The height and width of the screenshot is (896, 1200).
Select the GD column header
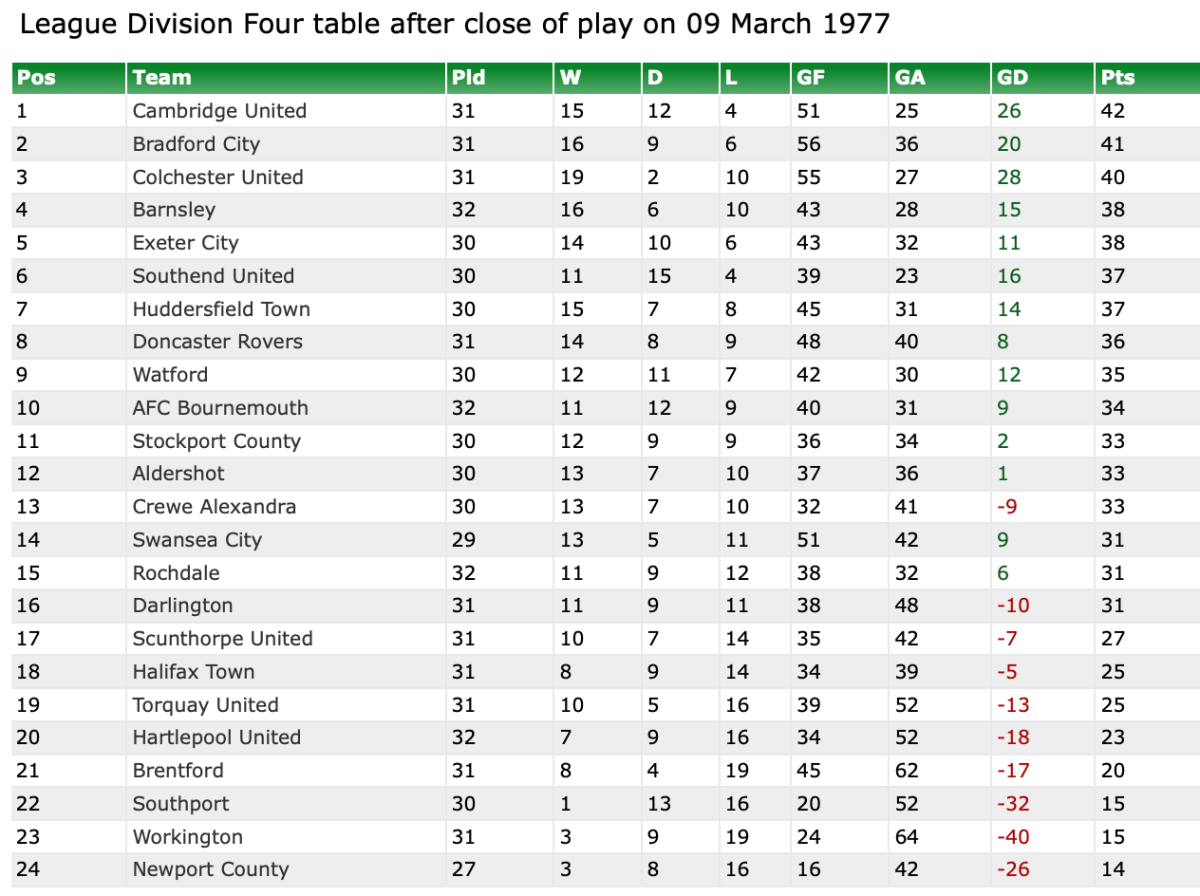click(x=1013, y=78)
